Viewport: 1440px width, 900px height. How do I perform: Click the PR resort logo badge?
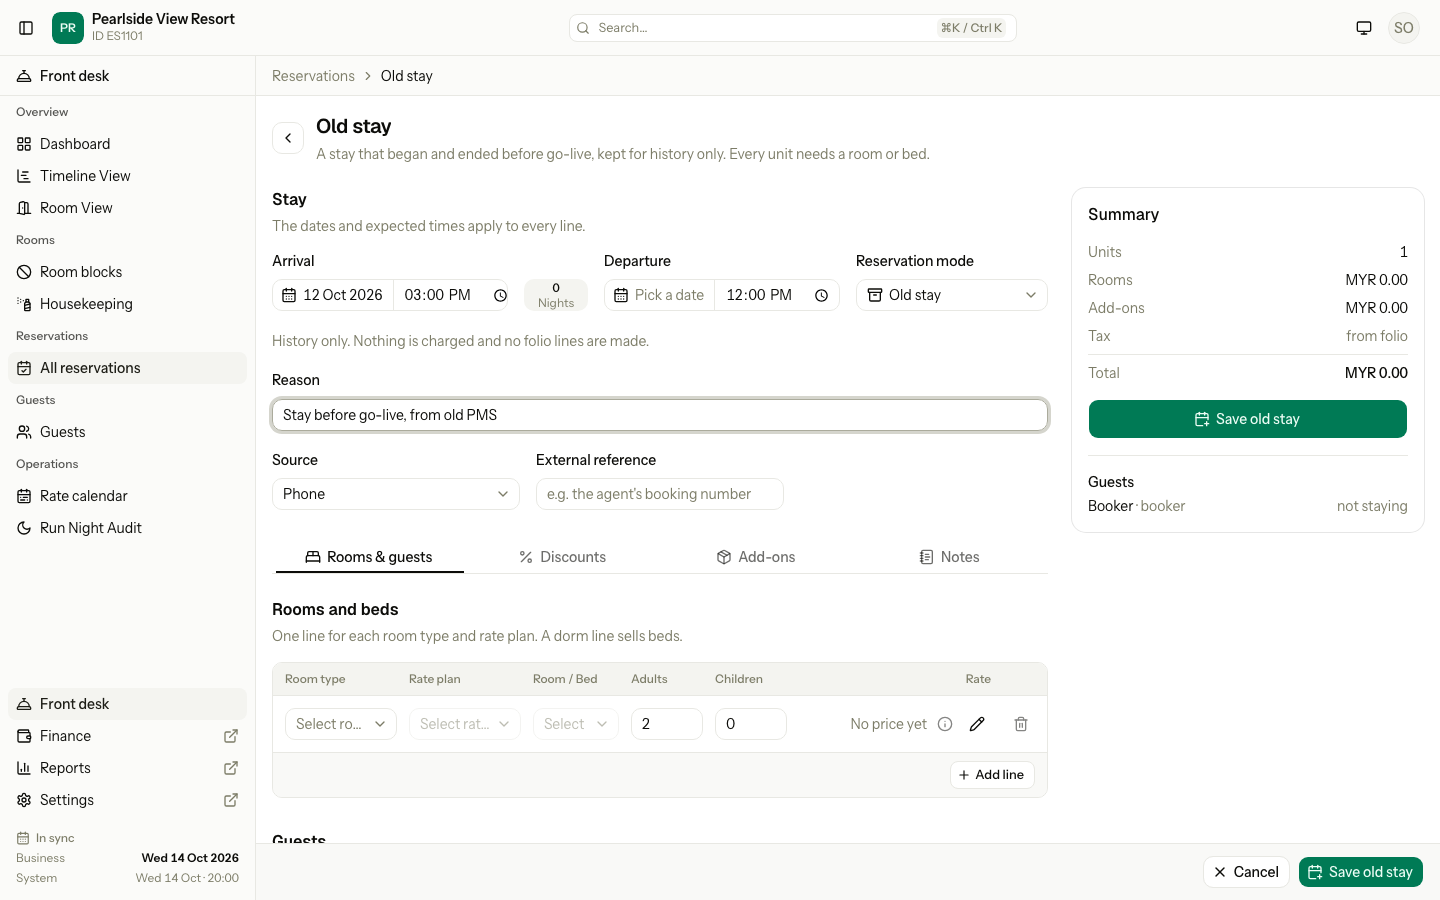(68, 28)
